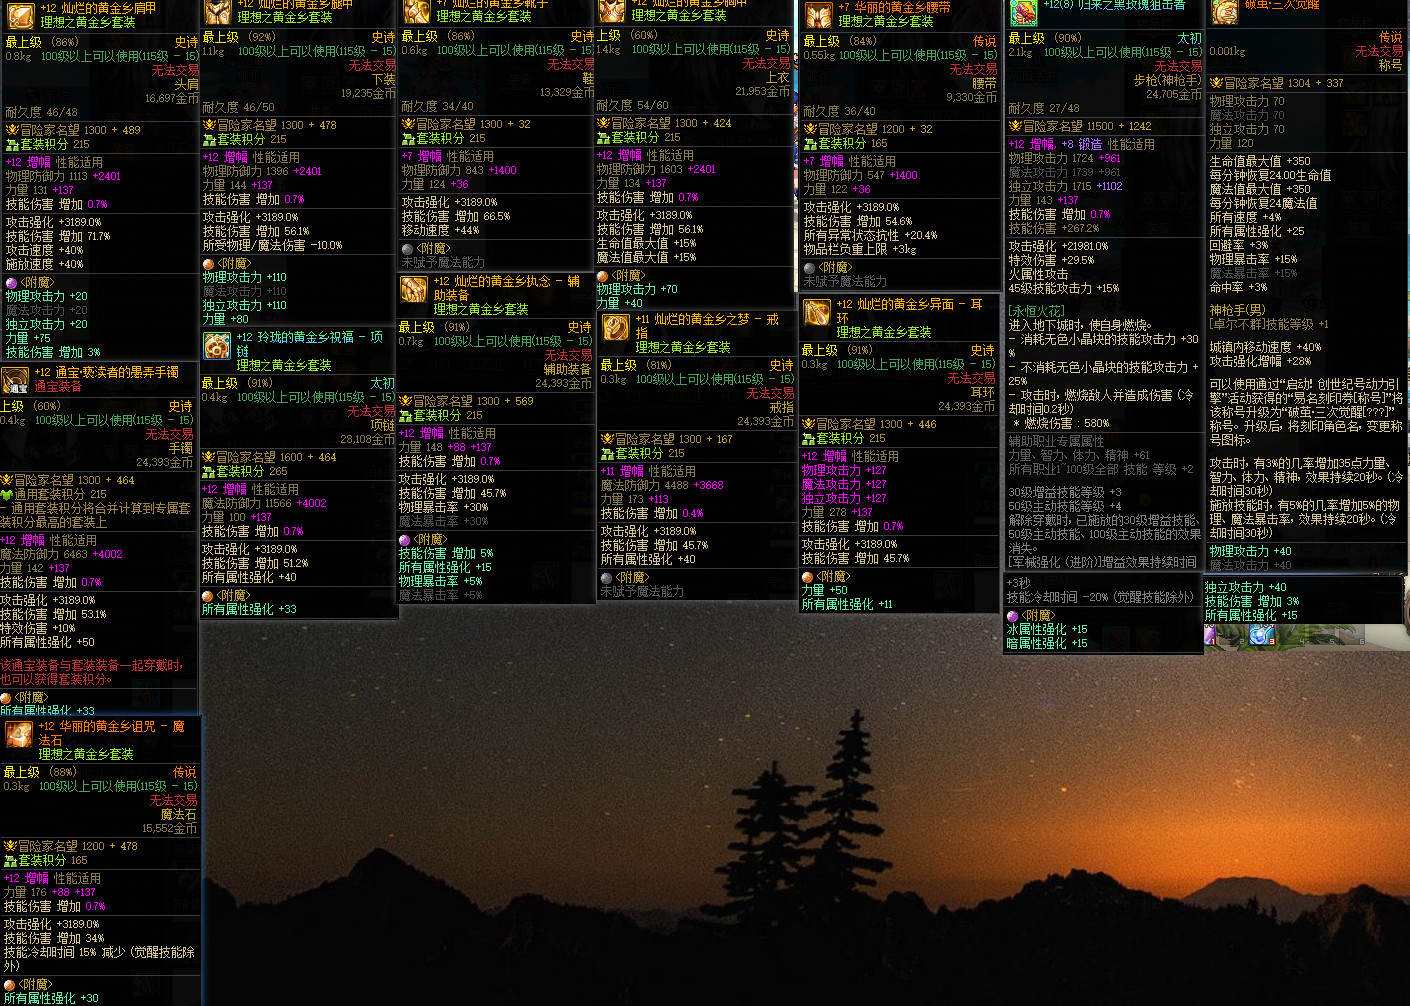
Task: Click the 归来之黑玫瑰狙击者 weapon icon
Action: [1023, 12]
